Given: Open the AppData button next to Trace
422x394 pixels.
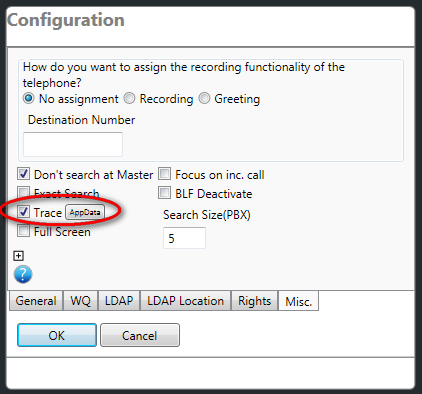Looking at the screenshot, I should 85,212.
